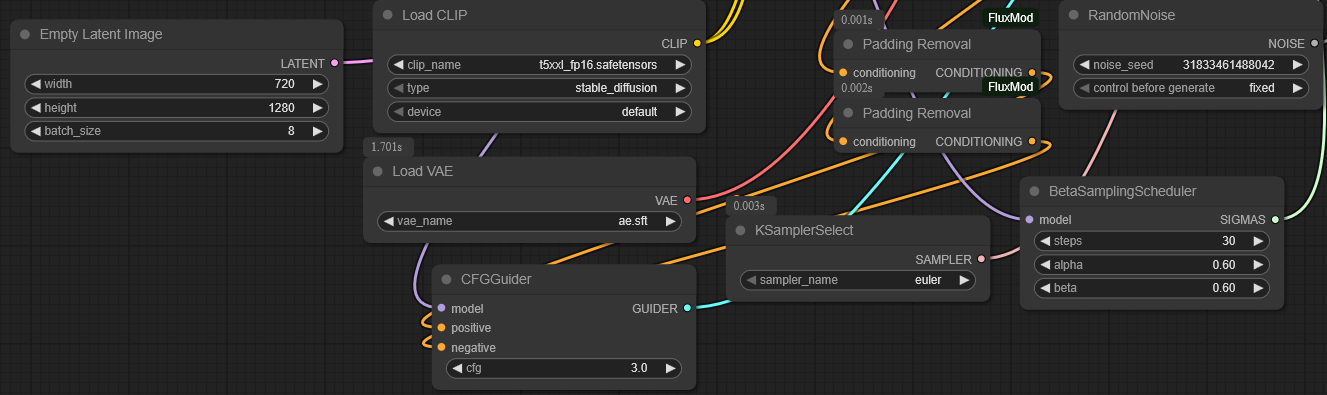The height and width of the screenshot is (395, 1327).
Task: Change the control before generate fixed option
Action: point(1191,88)
